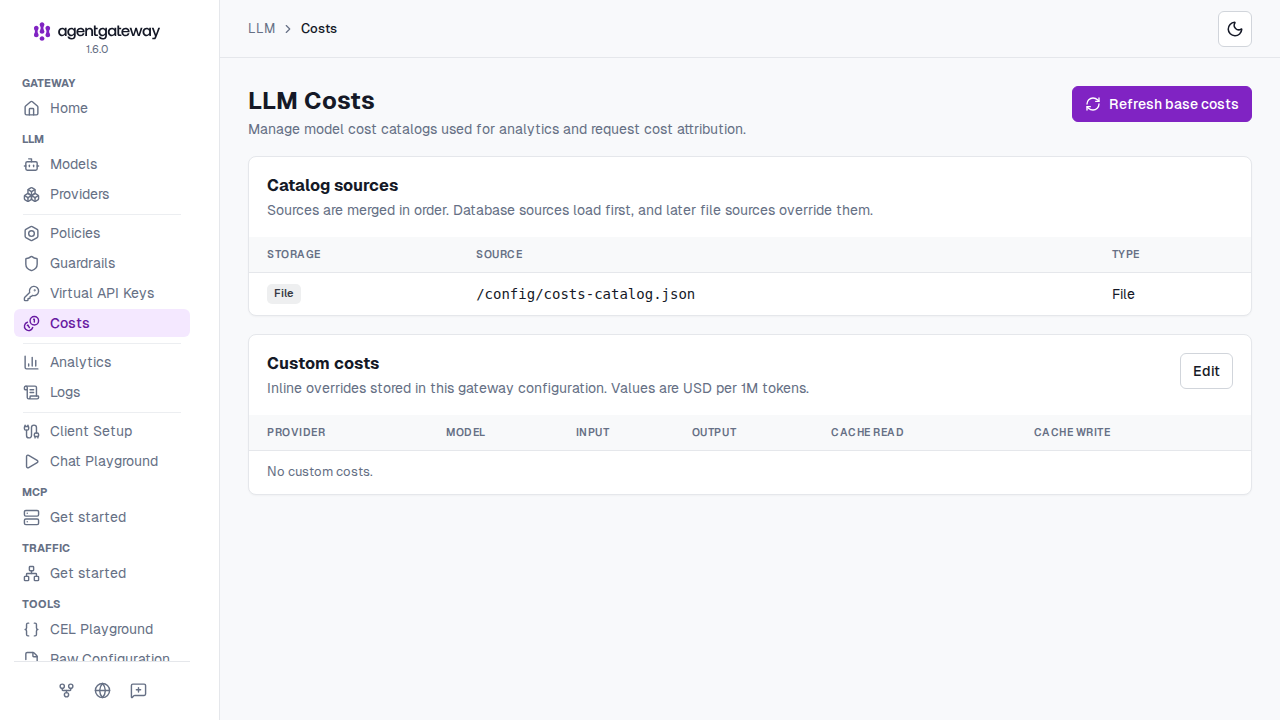Viewport: 1280px width, 720px height.
Task: Click the Custom costs heading
Action: point(323,363)
